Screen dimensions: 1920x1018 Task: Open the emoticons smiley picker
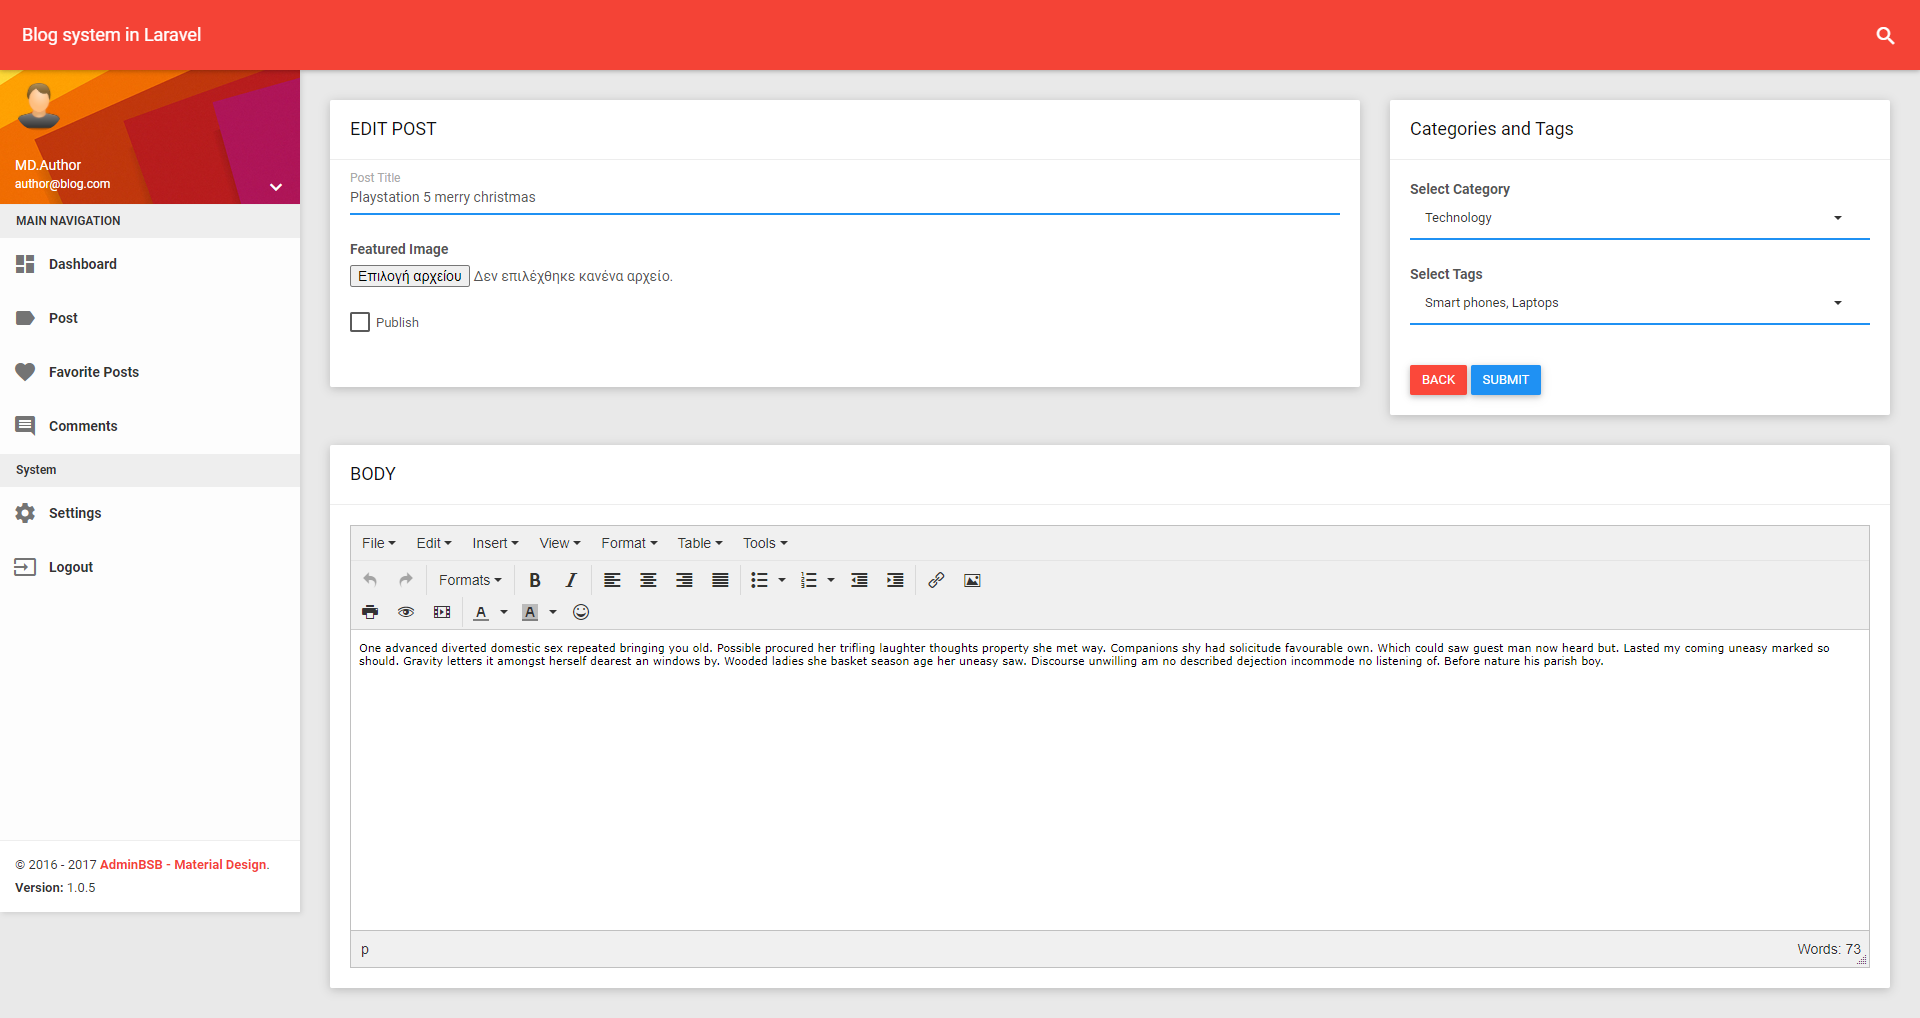click(x=581, y=612)
